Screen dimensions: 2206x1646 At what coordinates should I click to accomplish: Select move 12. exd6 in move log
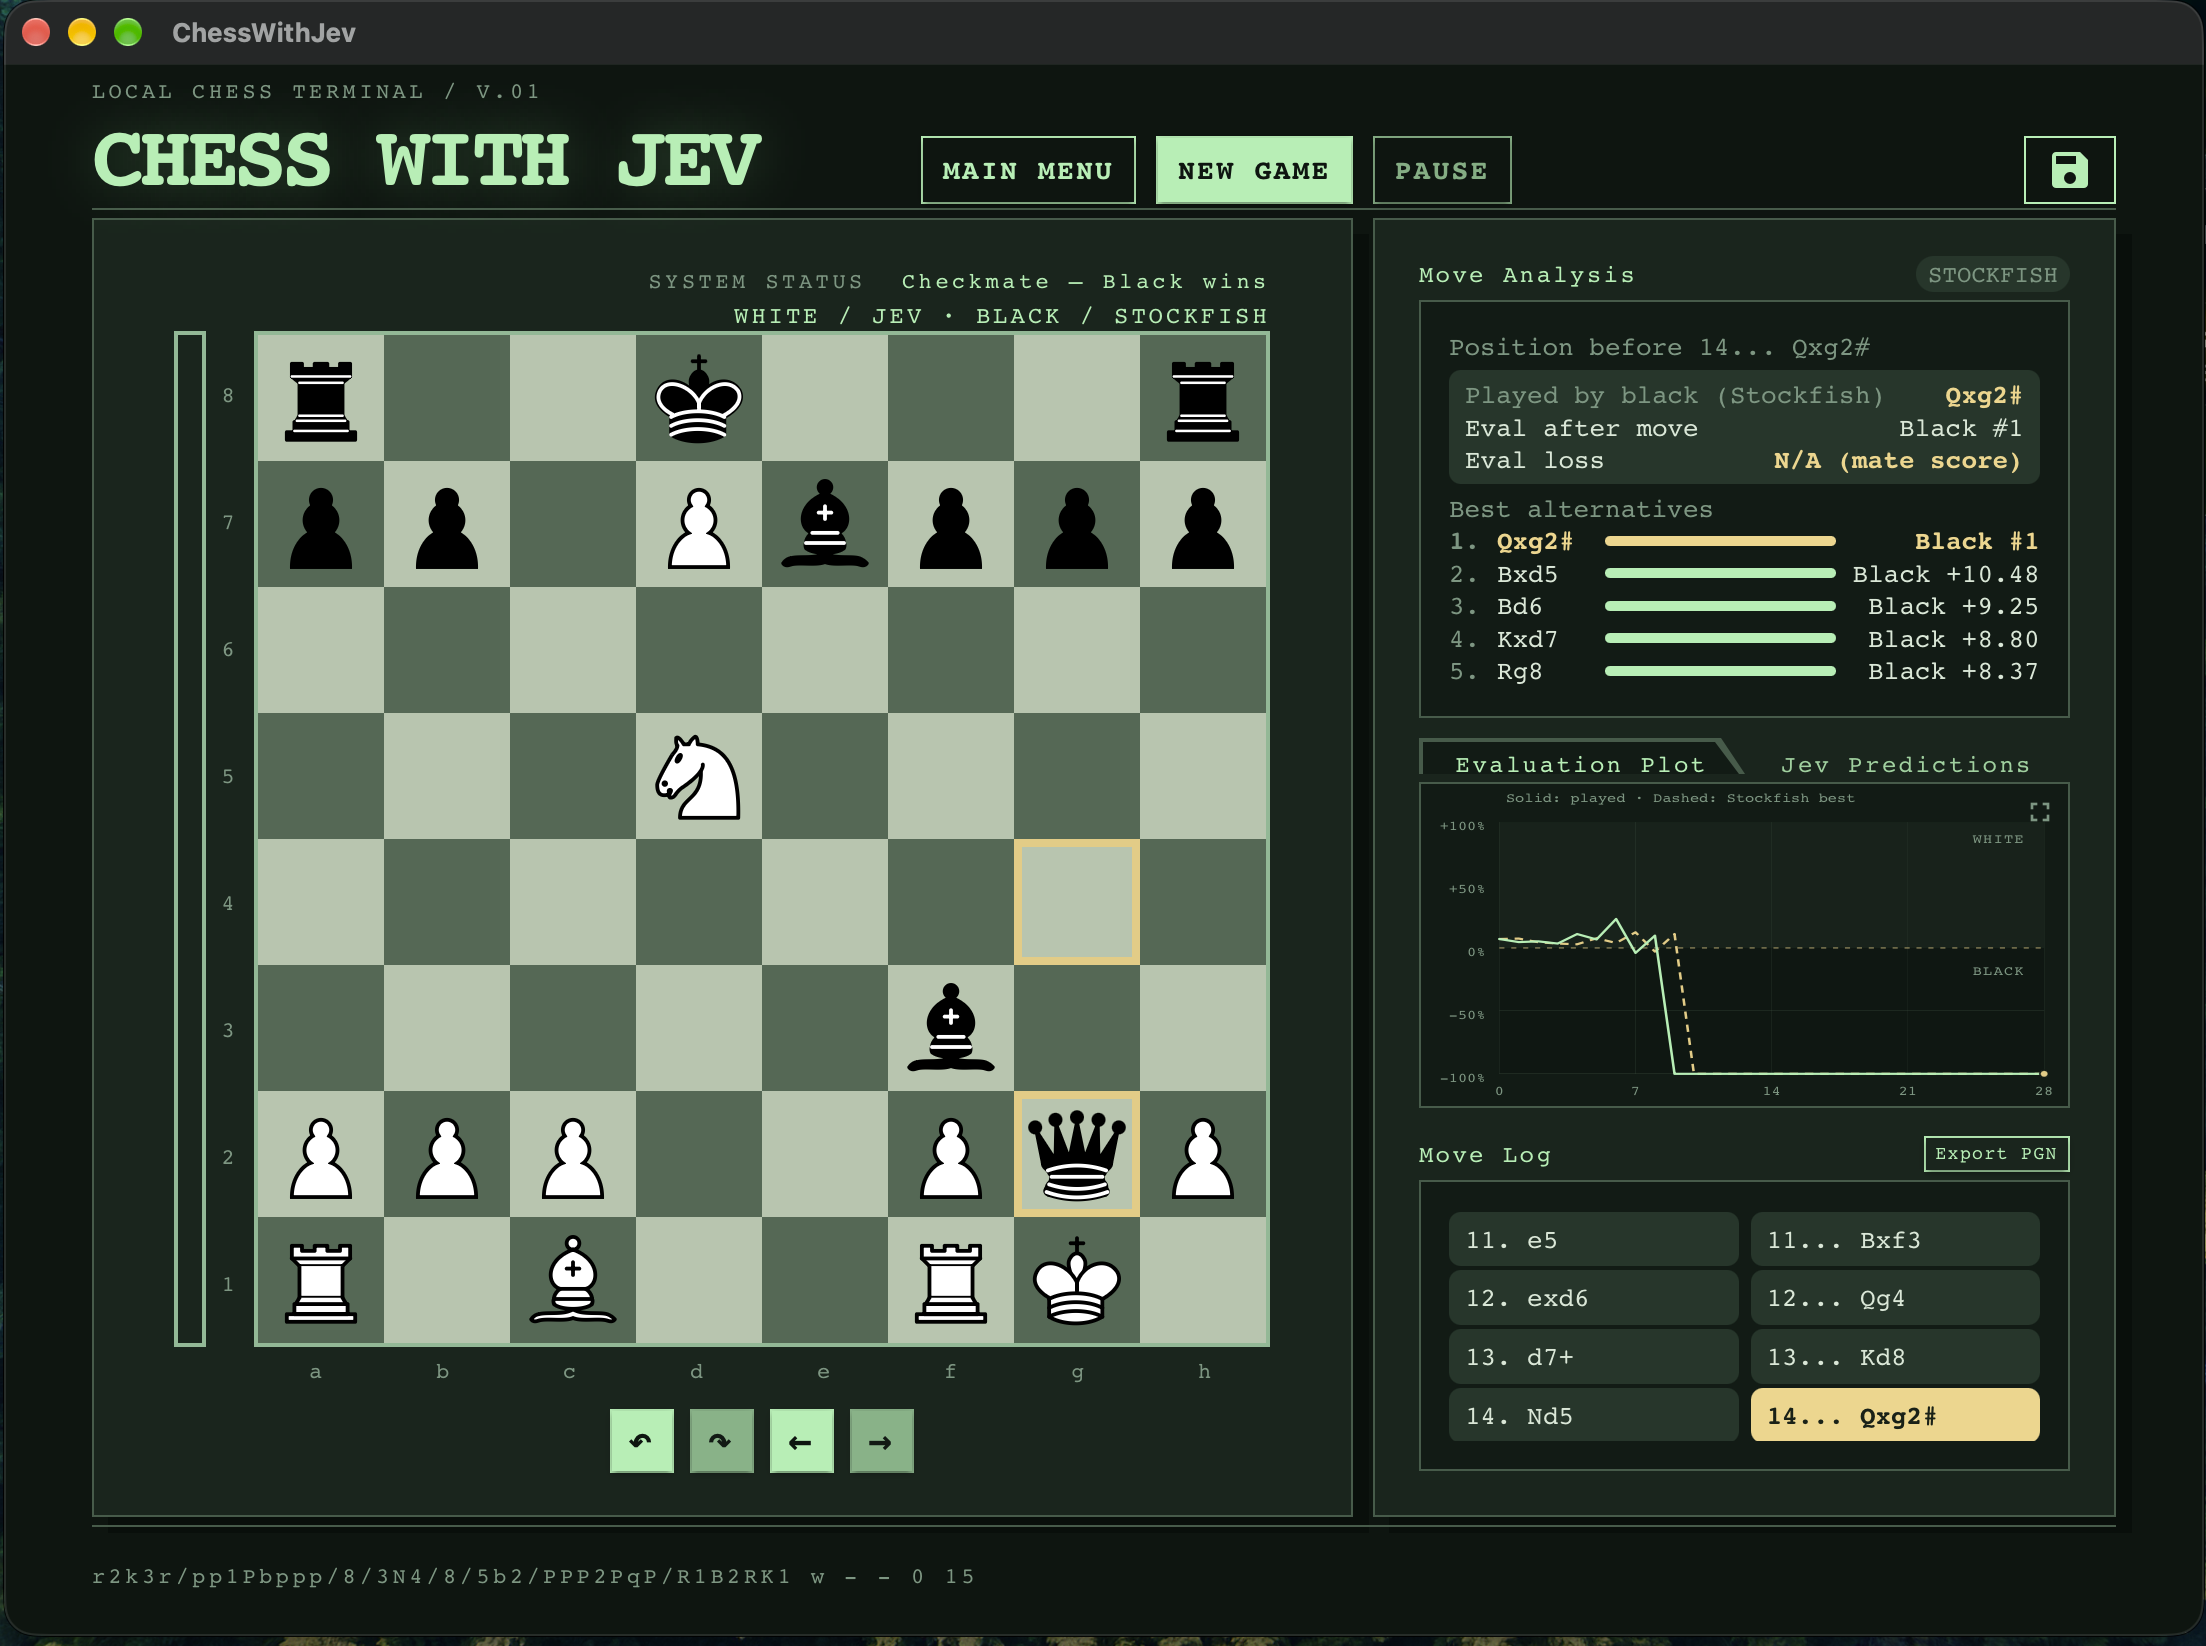tap(1593, 1298)
